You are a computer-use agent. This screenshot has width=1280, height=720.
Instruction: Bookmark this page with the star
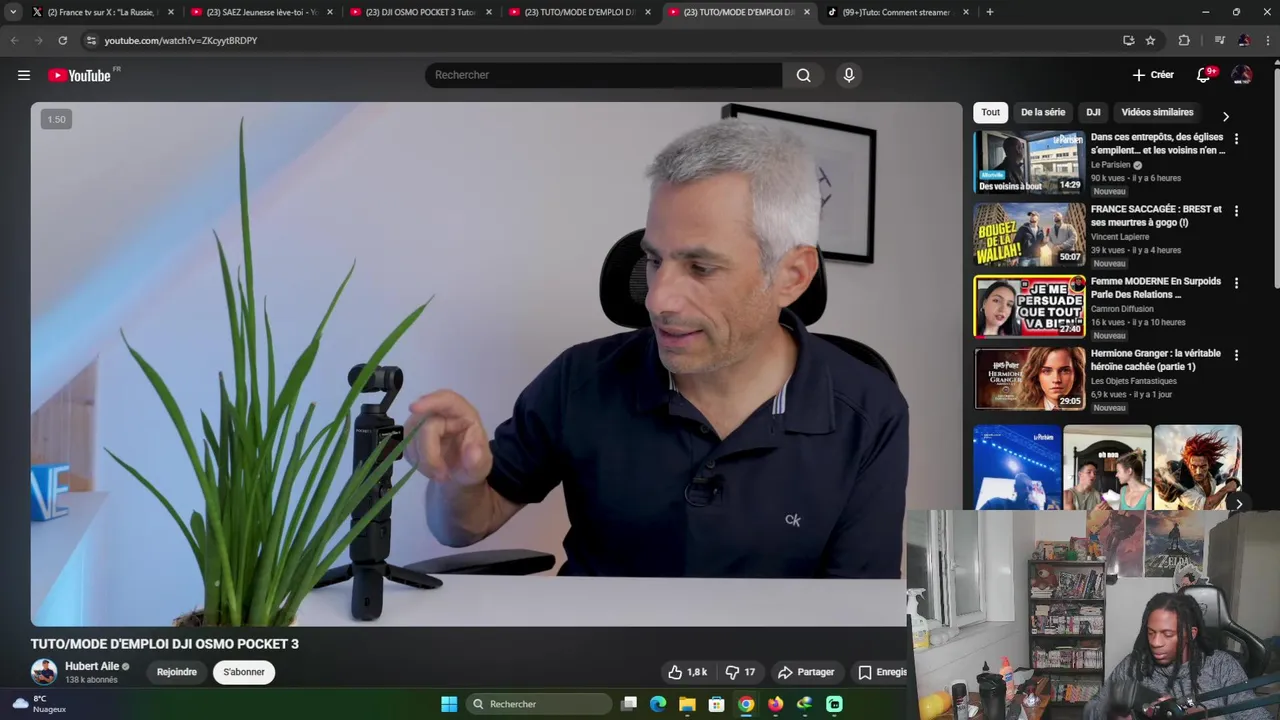(1150, 40)
